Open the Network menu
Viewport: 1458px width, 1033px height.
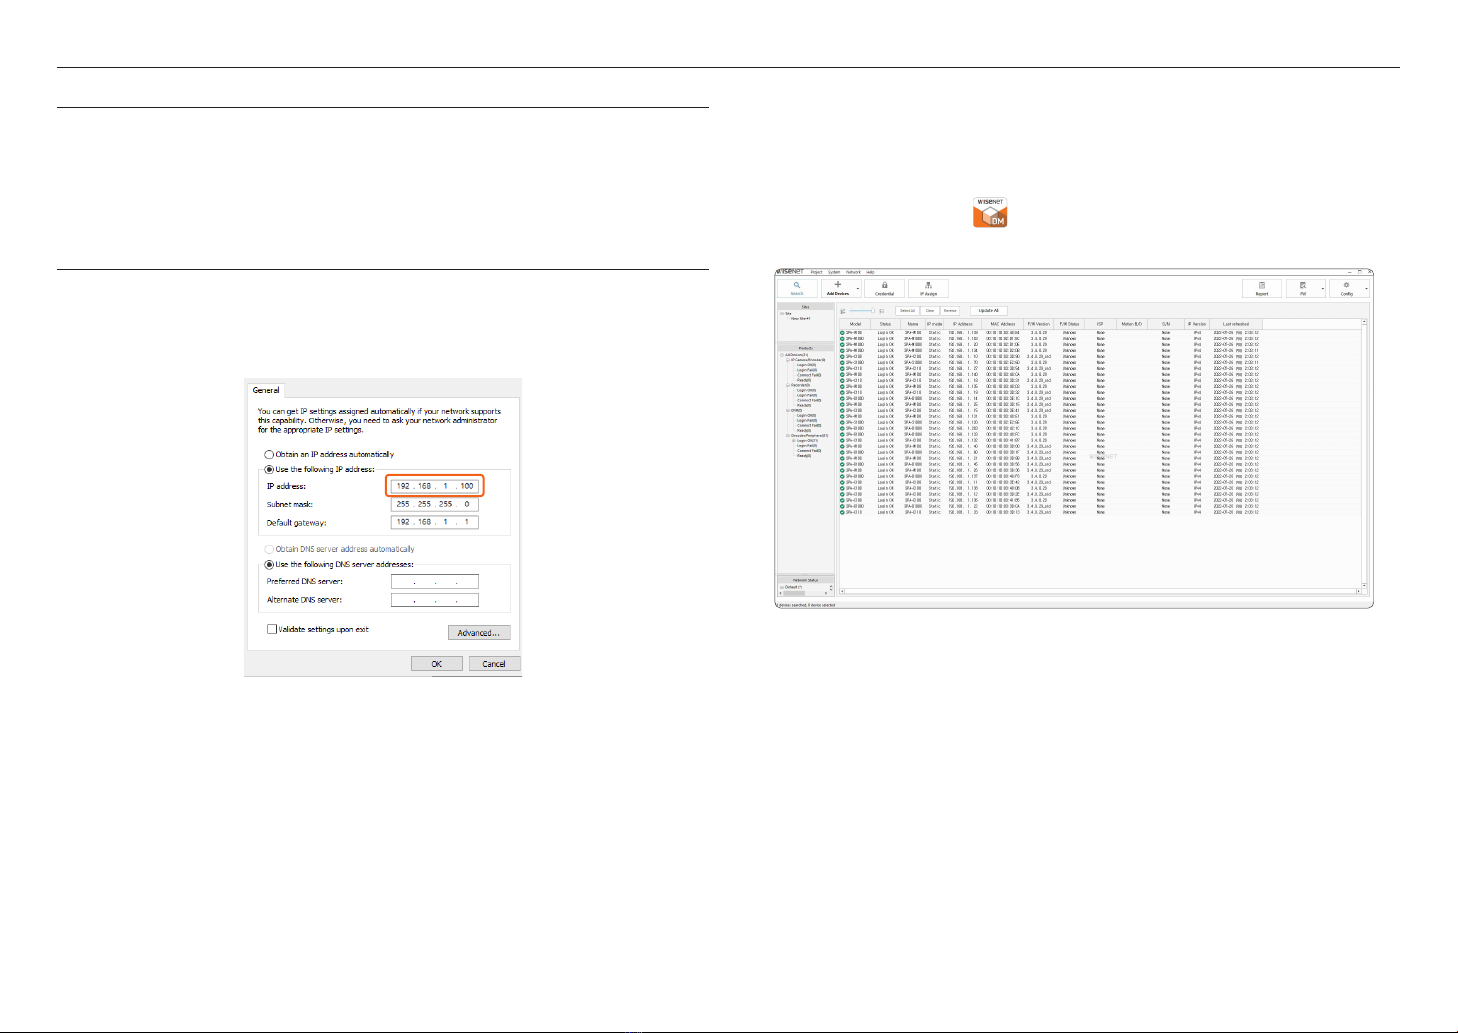click(x=853, y=272)
